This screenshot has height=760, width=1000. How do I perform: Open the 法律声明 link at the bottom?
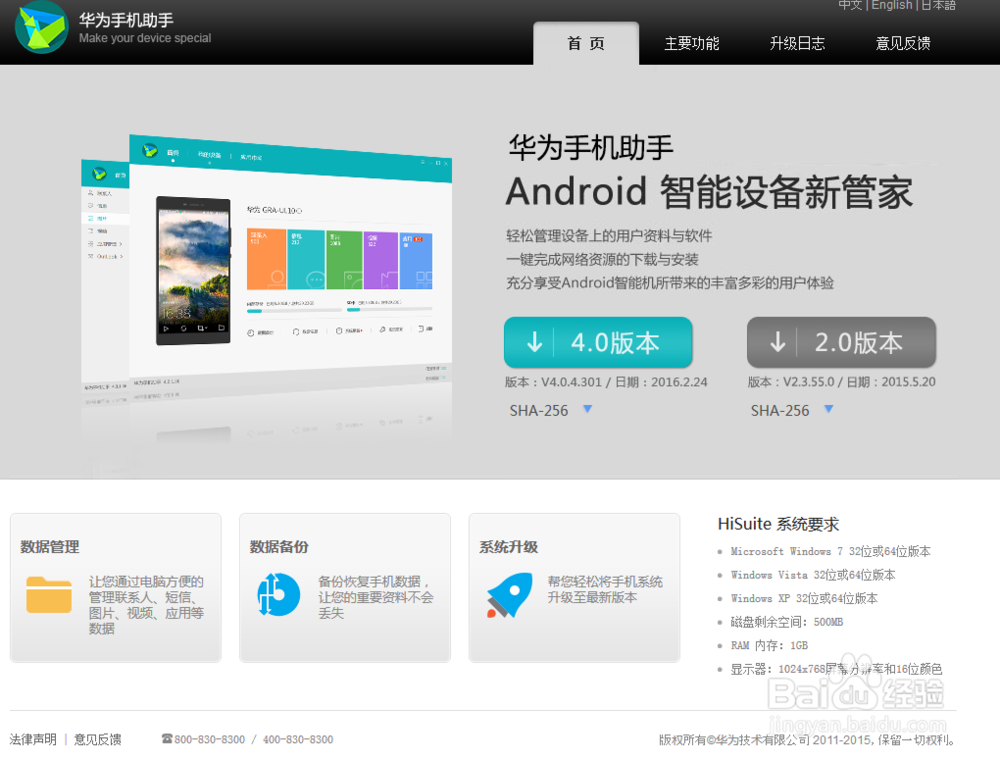[31, 738]
